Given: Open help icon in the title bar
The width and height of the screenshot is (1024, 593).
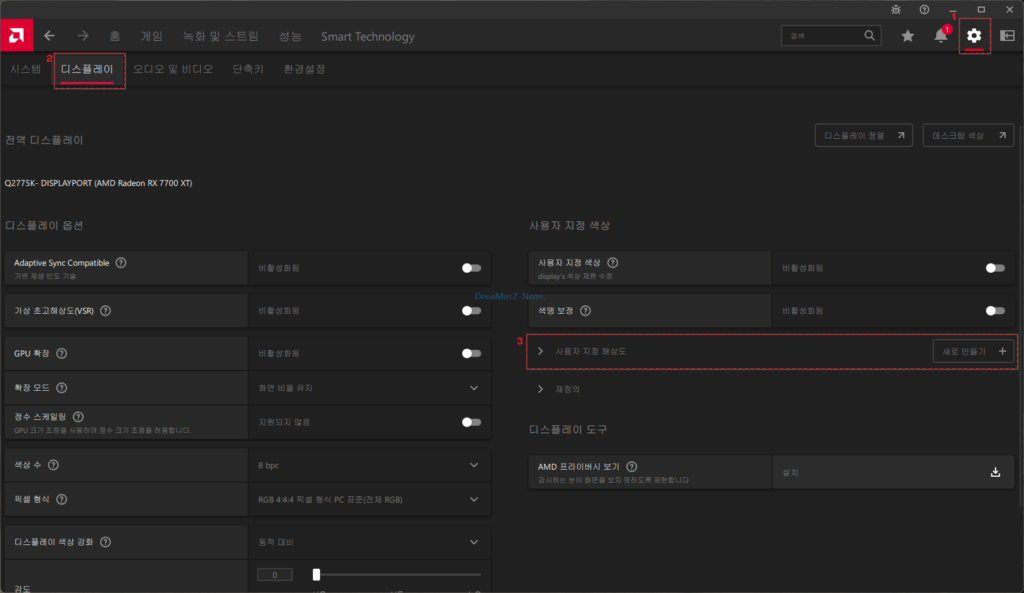Looking at the screenshot, I should (924, 10).
